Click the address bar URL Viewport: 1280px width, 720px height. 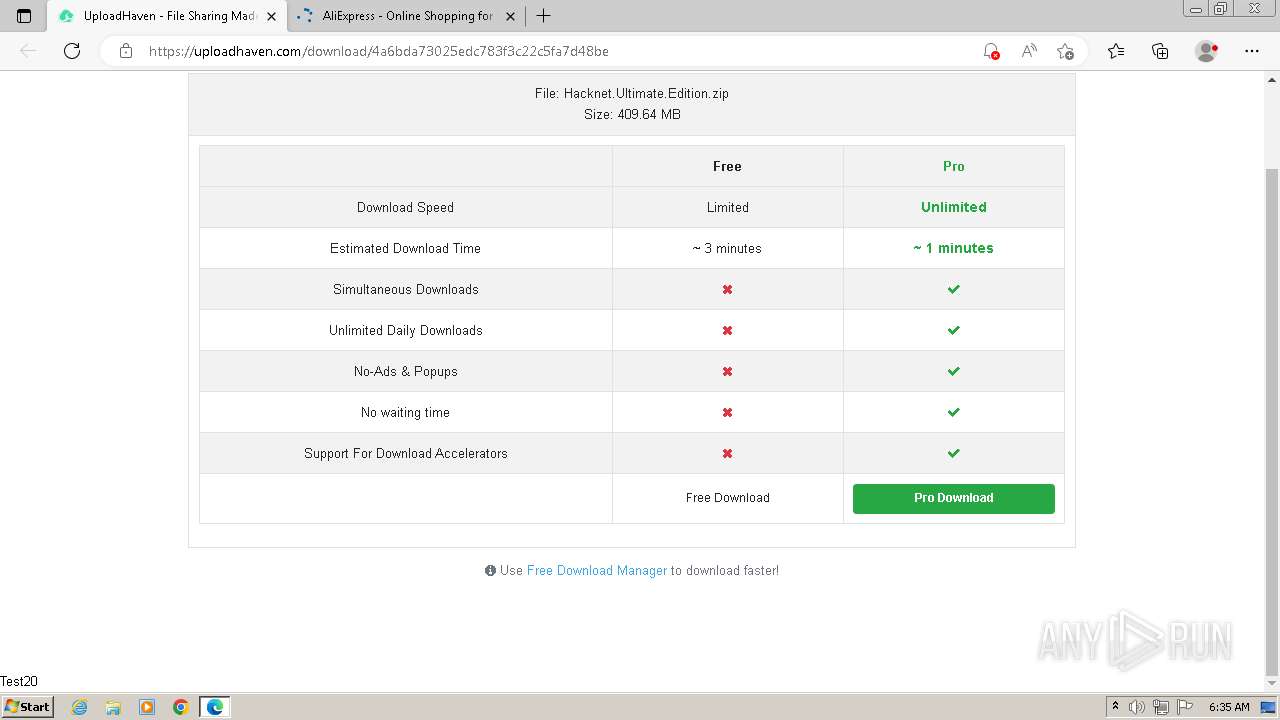[x=379, y=51]
